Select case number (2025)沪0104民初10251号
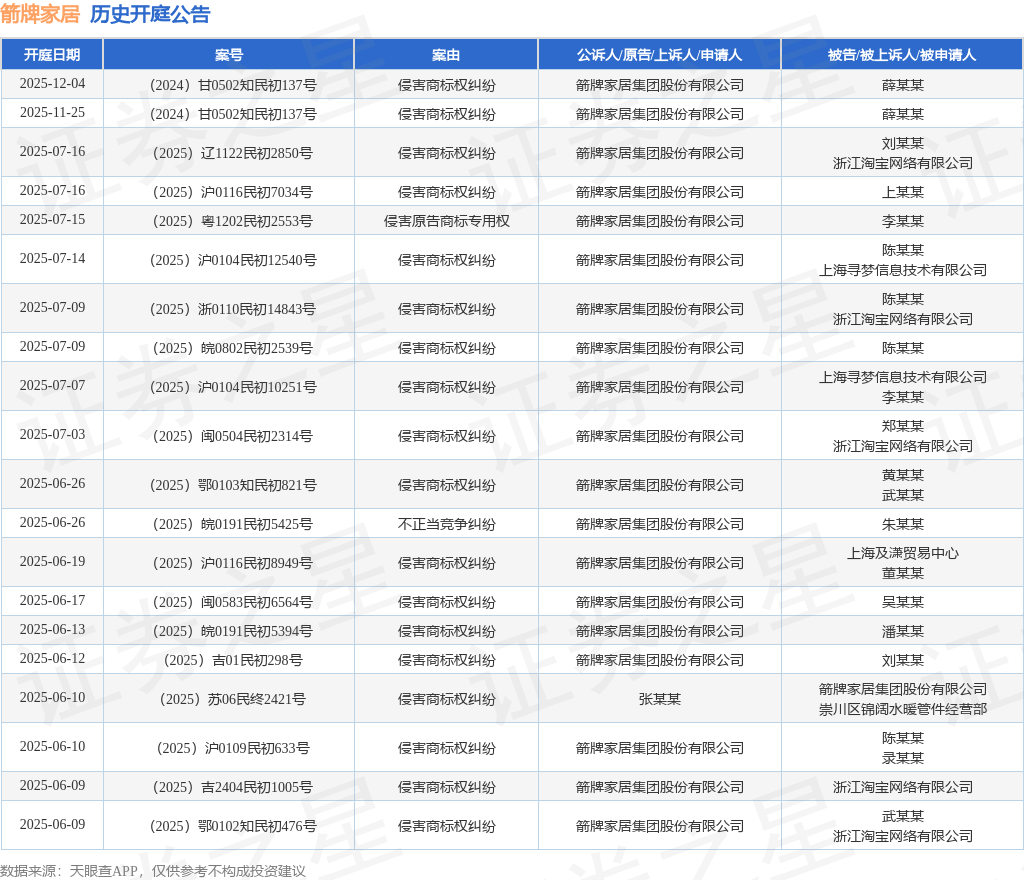1024x880 pixels. pyautogui.click(x=233, y=387)
